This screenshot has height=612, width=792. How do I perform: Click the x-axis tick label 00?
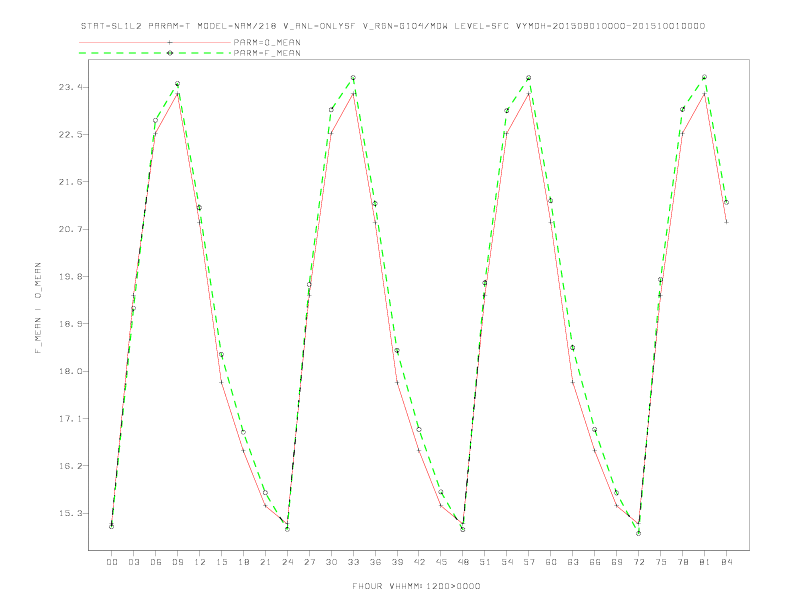point(112,562)
